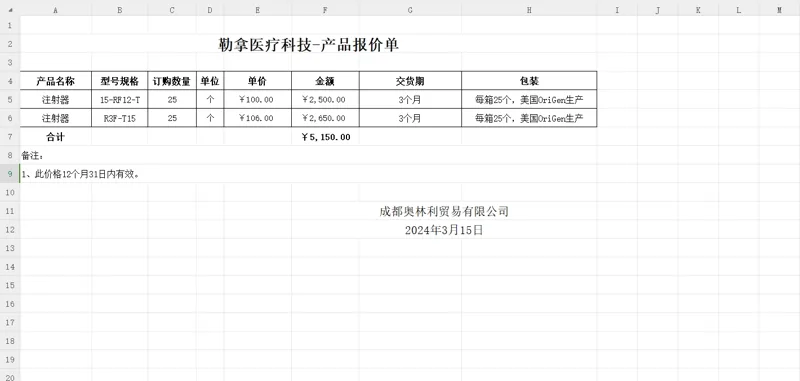This screenshot has width=800, height=381.
Task: Click the 3个月 cell in row 6
Action: (x=410, y=118)
